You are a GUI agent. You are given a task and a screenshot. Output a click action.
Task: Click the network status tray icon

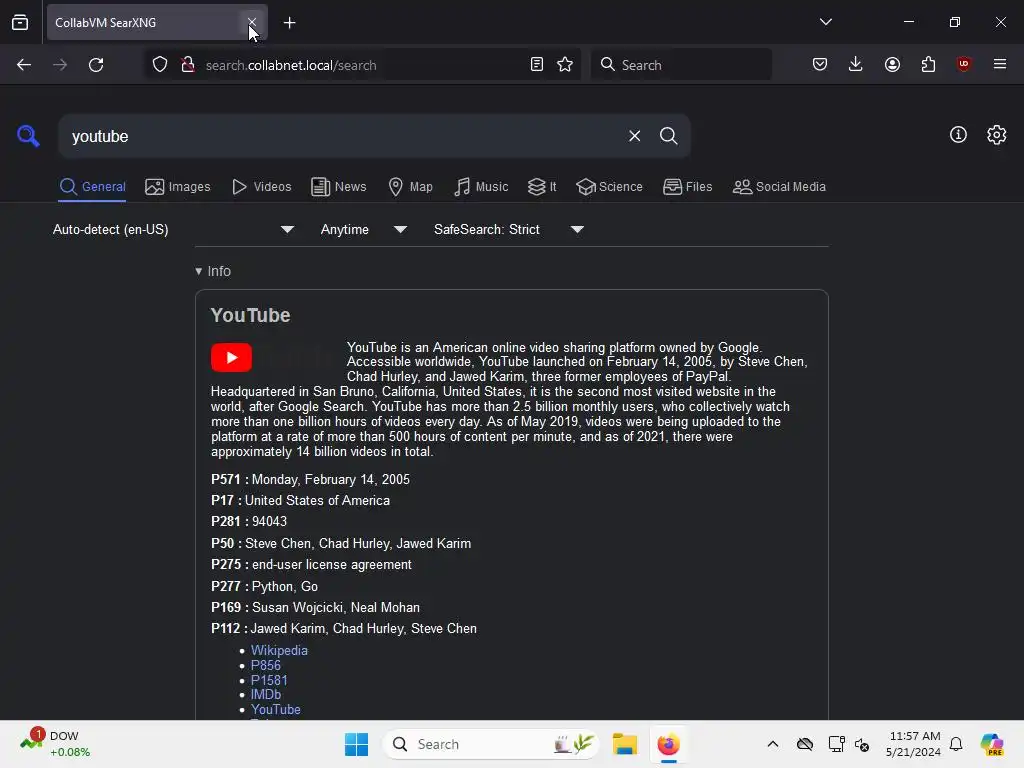pos(836,744)
